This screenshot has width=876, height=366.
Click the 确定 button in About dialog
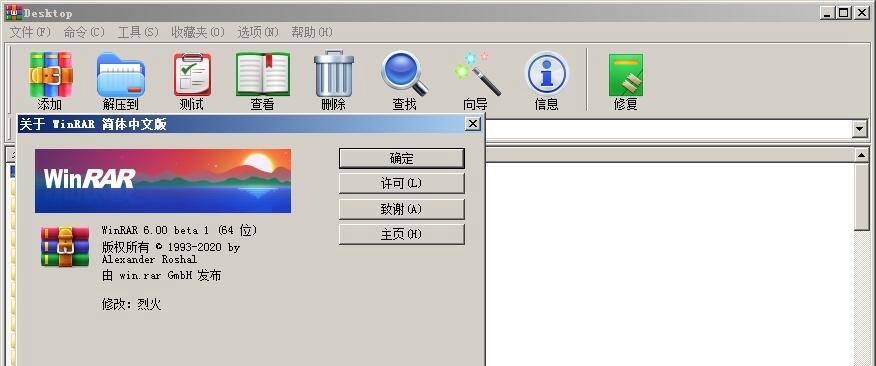pyautogui.click(x=402, y=158)
